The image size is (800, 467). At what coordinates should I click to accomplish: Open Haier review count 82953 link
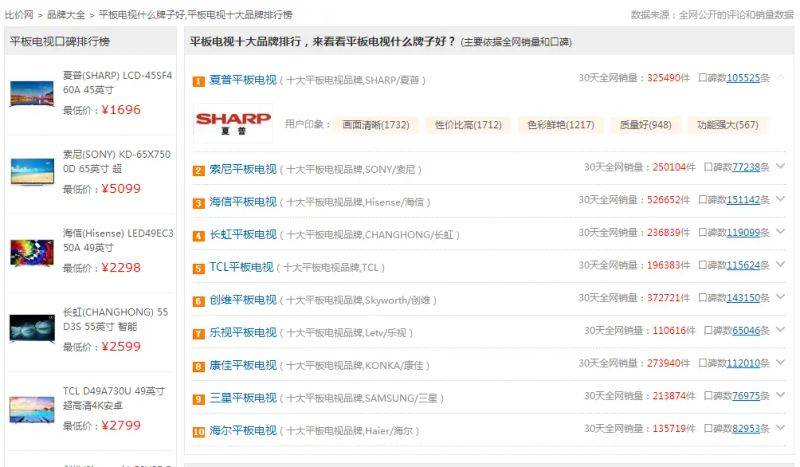[746, 429]
